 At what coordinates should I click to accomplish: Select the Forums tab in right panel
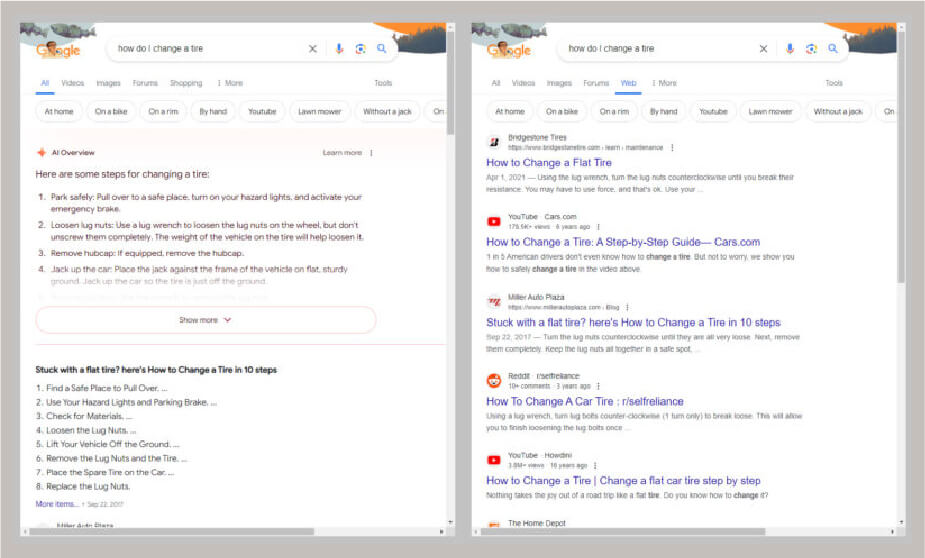[596, 83]
